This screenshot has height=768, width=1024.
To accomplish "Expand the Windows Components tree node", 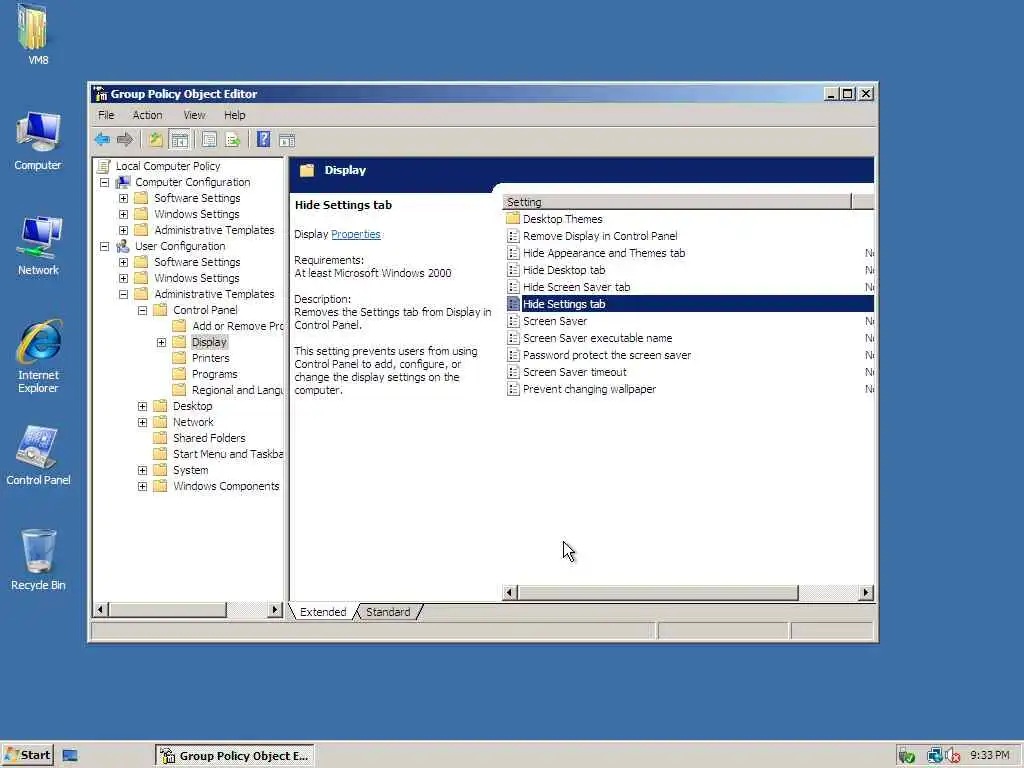I will pyautogui.click(x=142, y=486).
